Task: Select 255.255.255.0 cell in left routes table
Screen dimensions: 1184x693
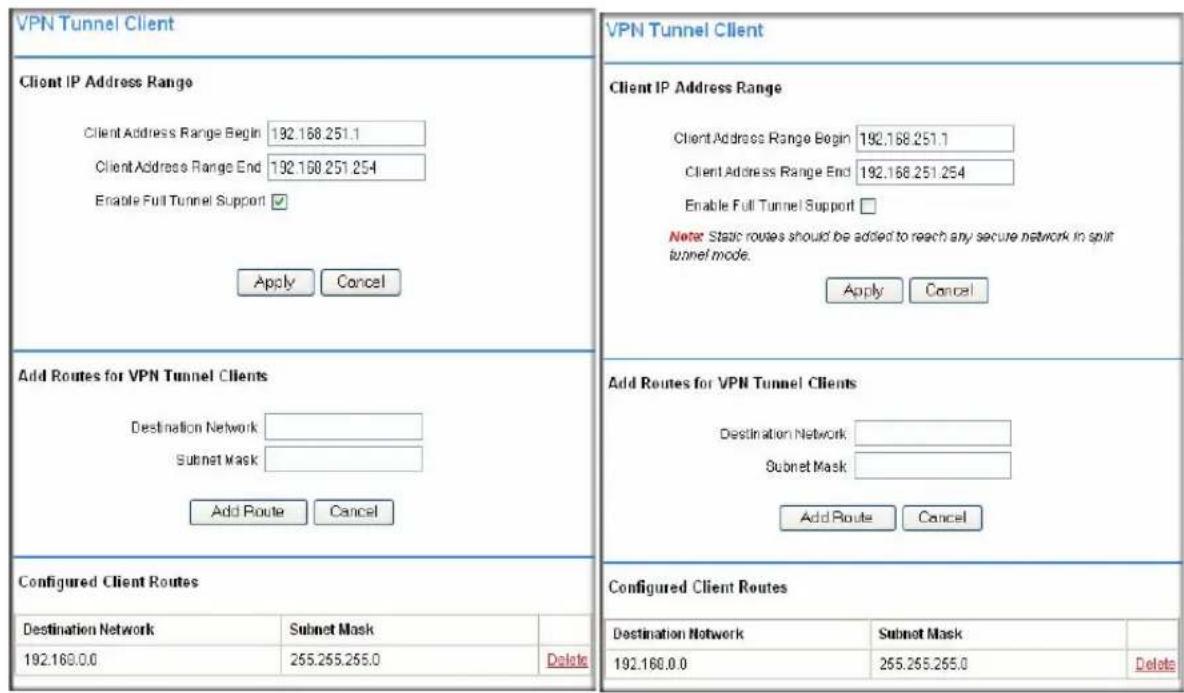Action: pos(410,660)
